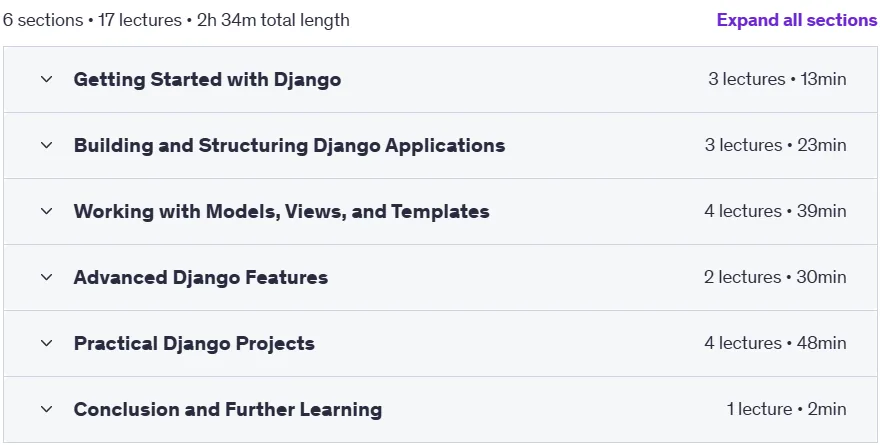Select the Practical Django Projects heading
This screenshot has width=880, height=445.
(x=194, y=343)
